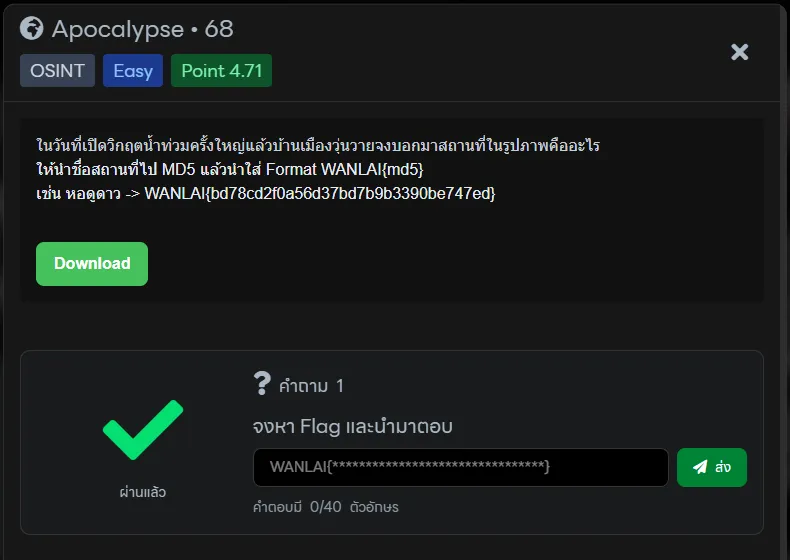Select the OSINT category tag
The width and height of the screenshot is (790, 560).
58,71
